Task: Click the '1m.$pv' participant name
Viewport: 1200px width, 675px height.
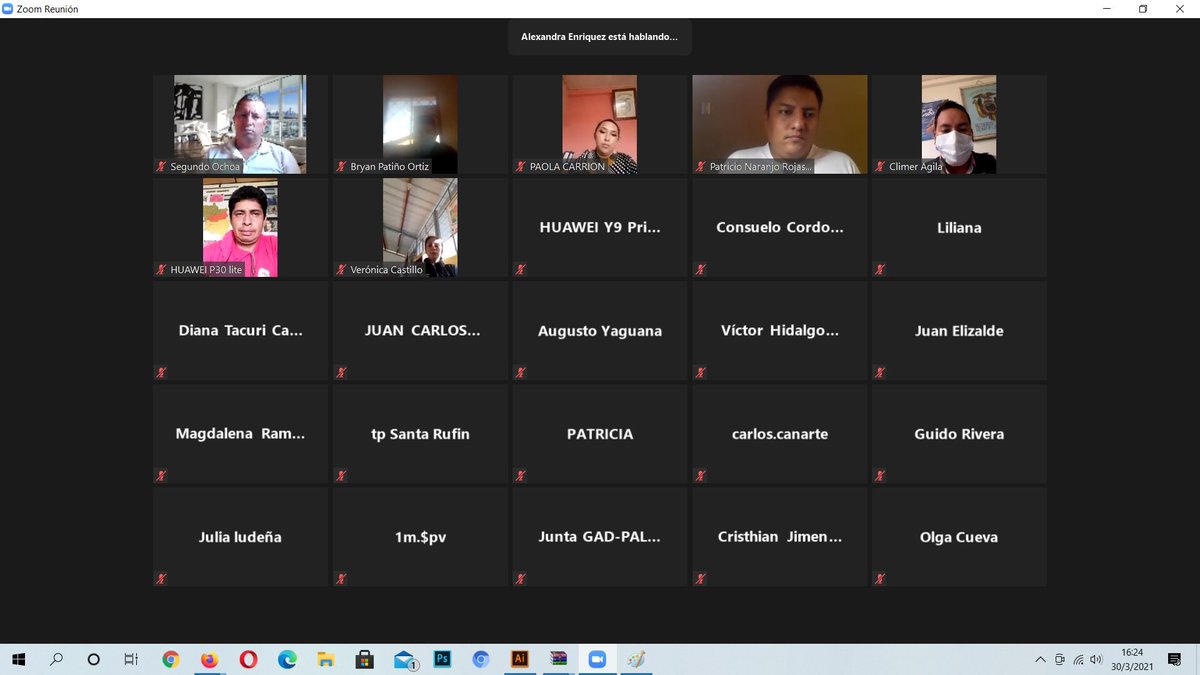Action: pos(420,536)
